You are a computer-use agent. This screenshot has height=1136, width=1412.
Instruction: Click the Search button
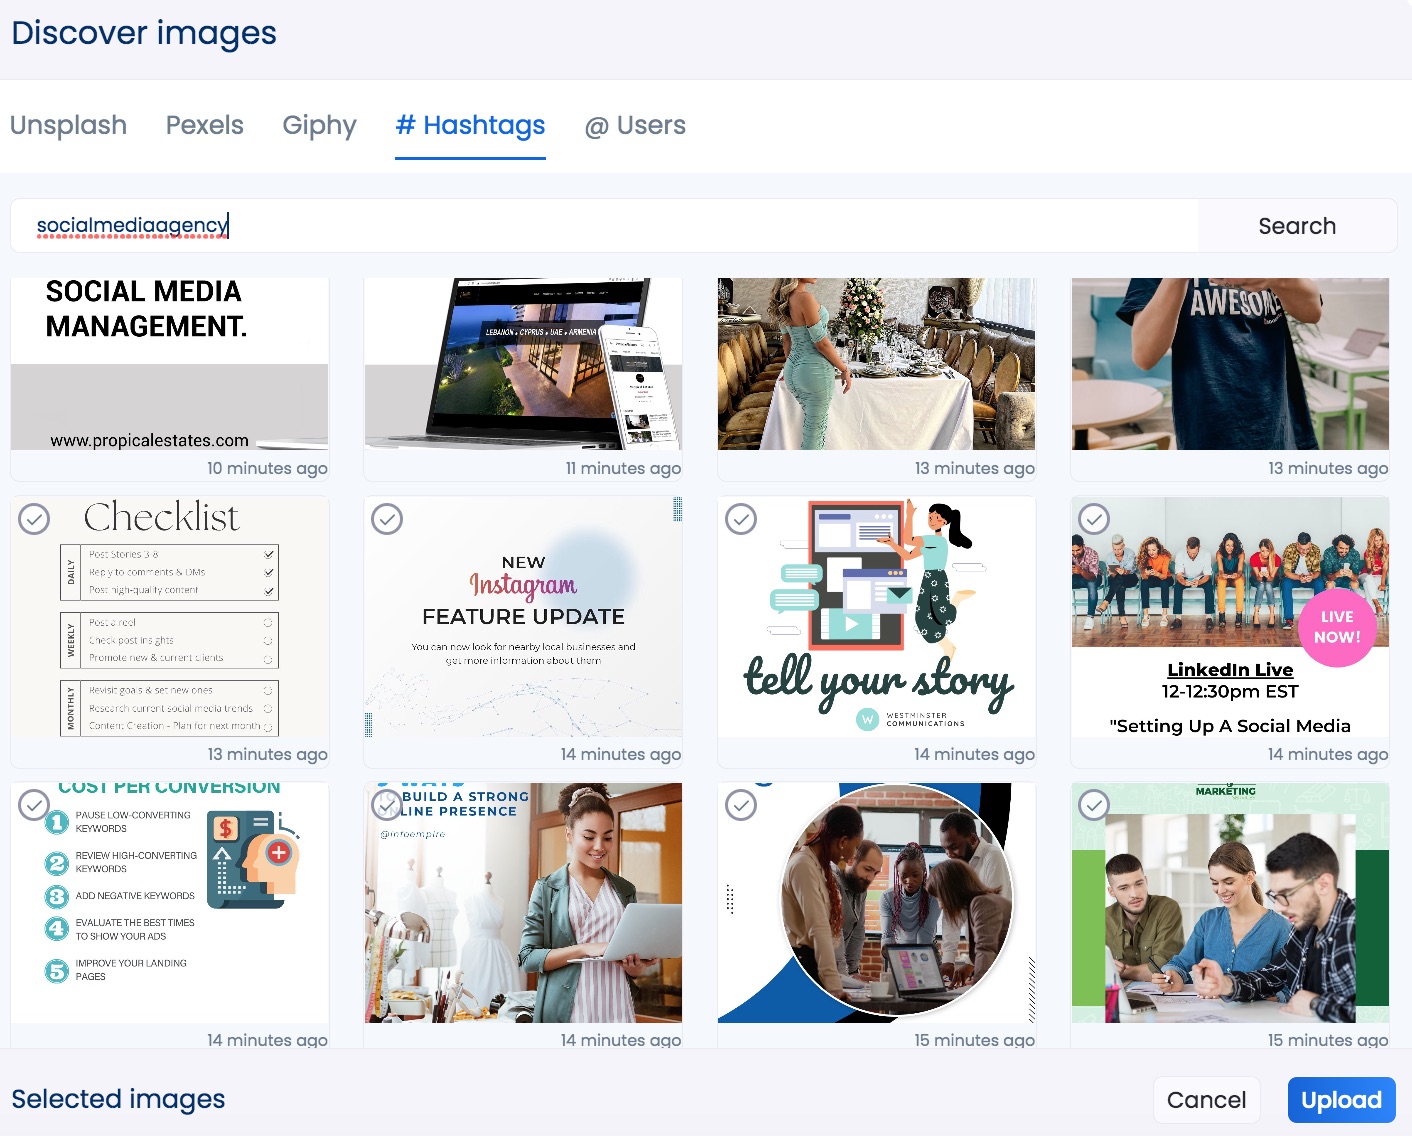pyautogui.click(x=1296, y=225)
